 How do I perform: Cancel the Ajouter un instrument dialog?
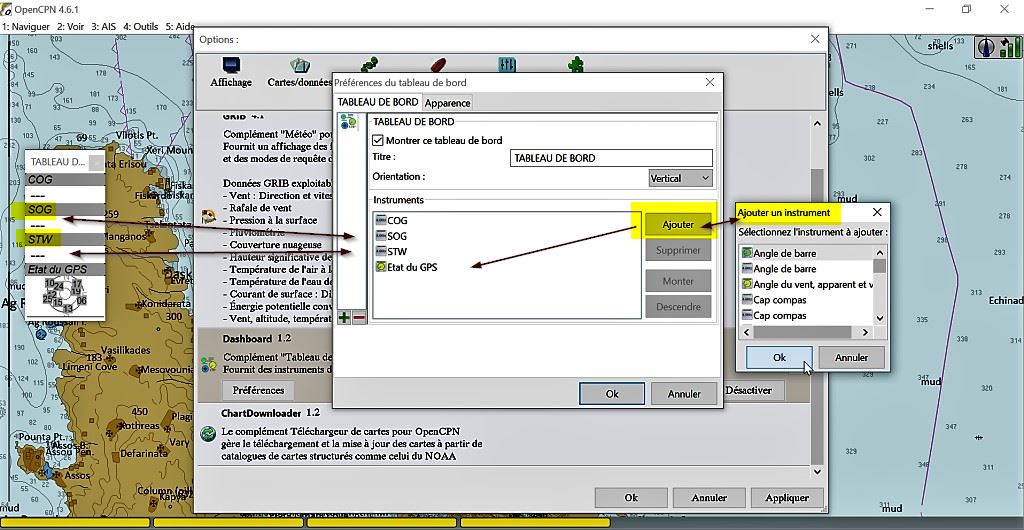point(852,358)
